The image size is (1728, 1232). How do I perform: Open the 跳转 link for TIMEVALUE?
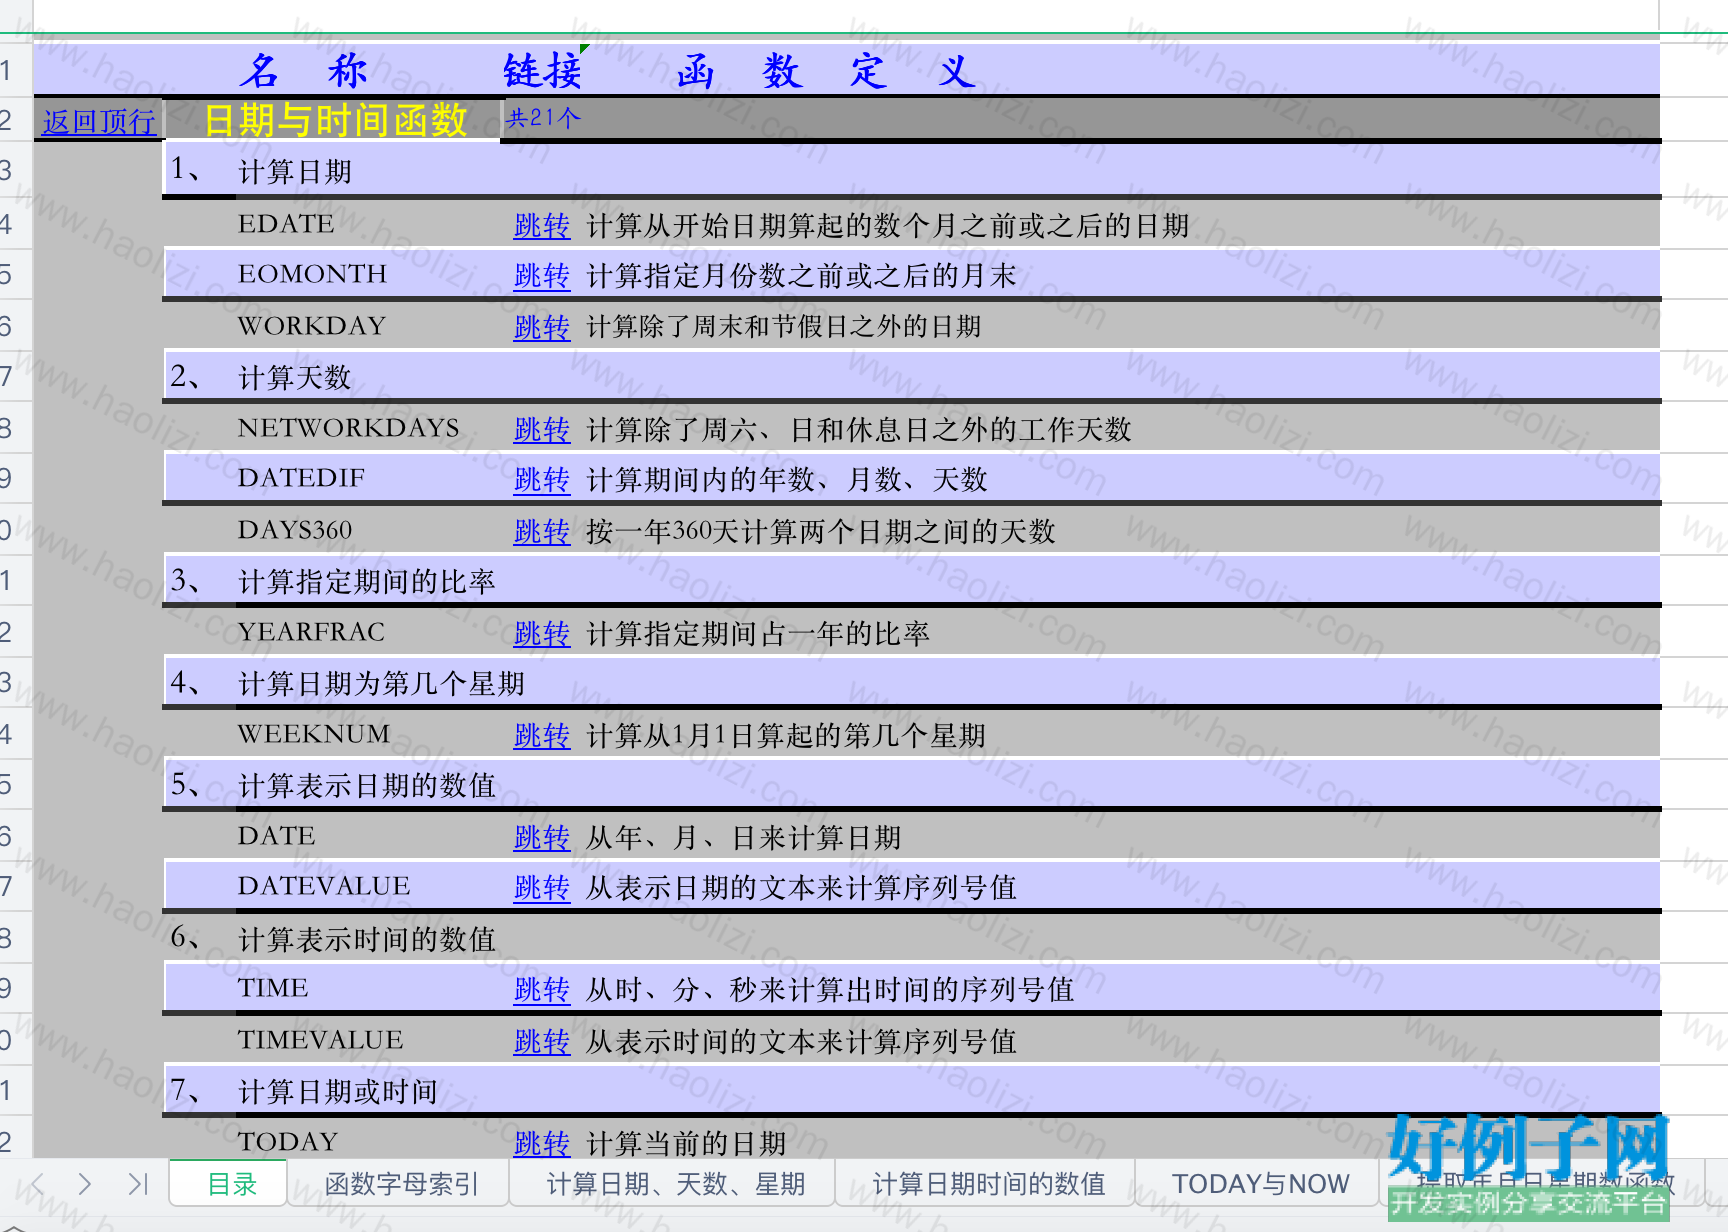541,1041
